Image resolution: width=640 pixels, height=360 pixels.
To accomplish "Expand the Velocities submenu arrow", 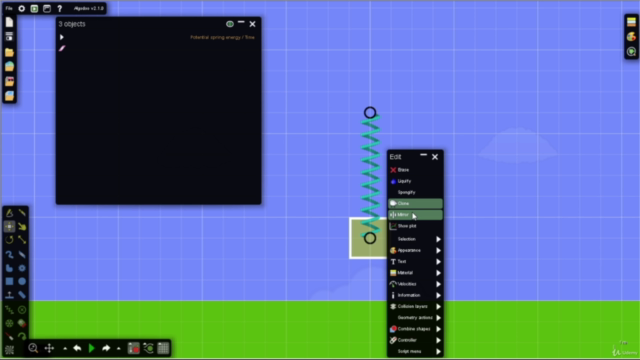I will click(x=438, y=284).
